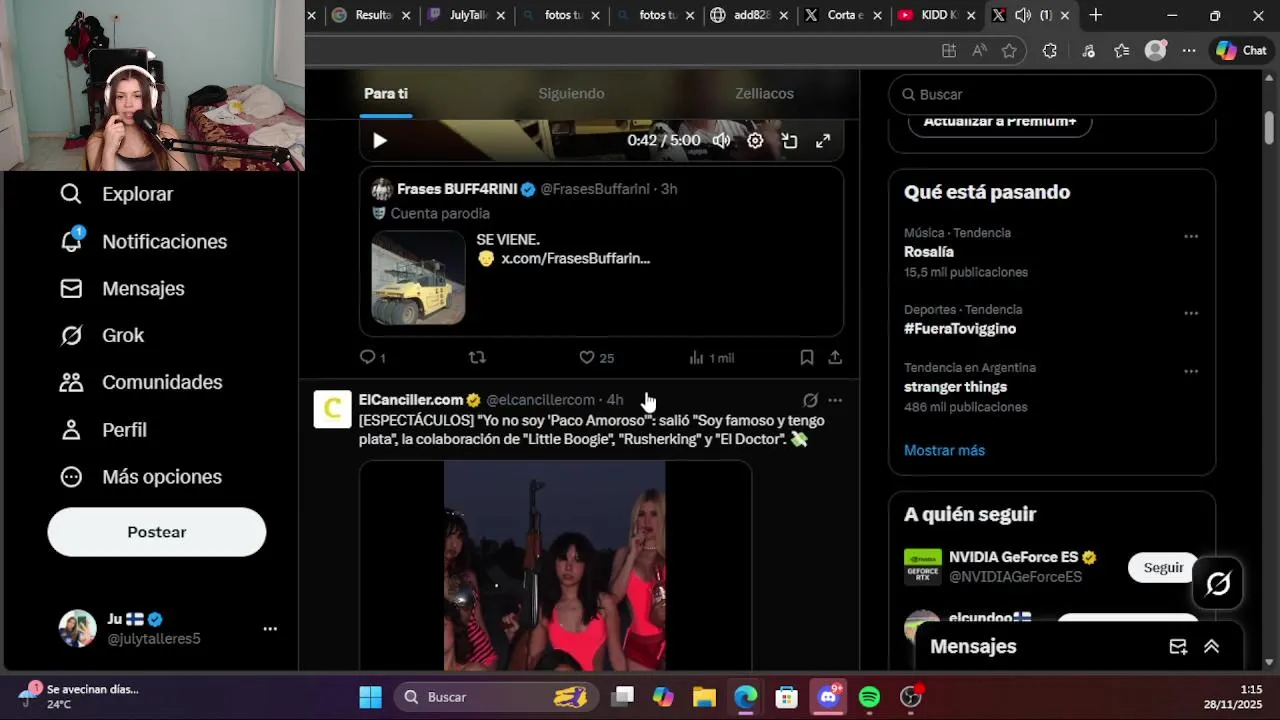The width and height of the screenshot is (1280, 720).
Task: Click Grok icon on ElCanciller post
Action: 810,400
